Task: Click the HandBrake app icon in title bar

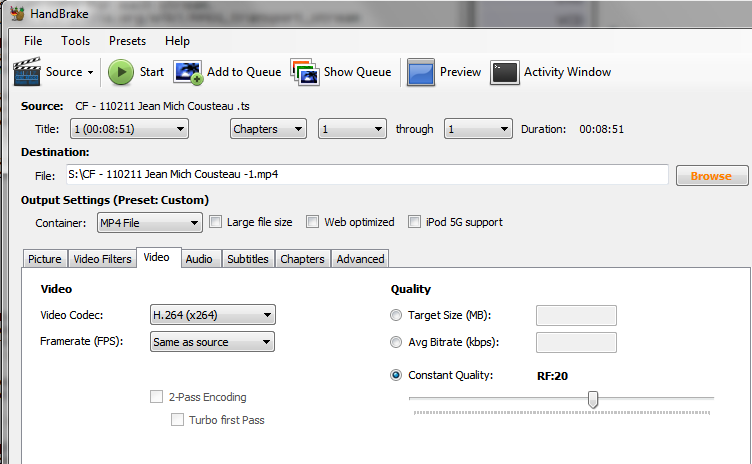Action: (x=18, y=13)
